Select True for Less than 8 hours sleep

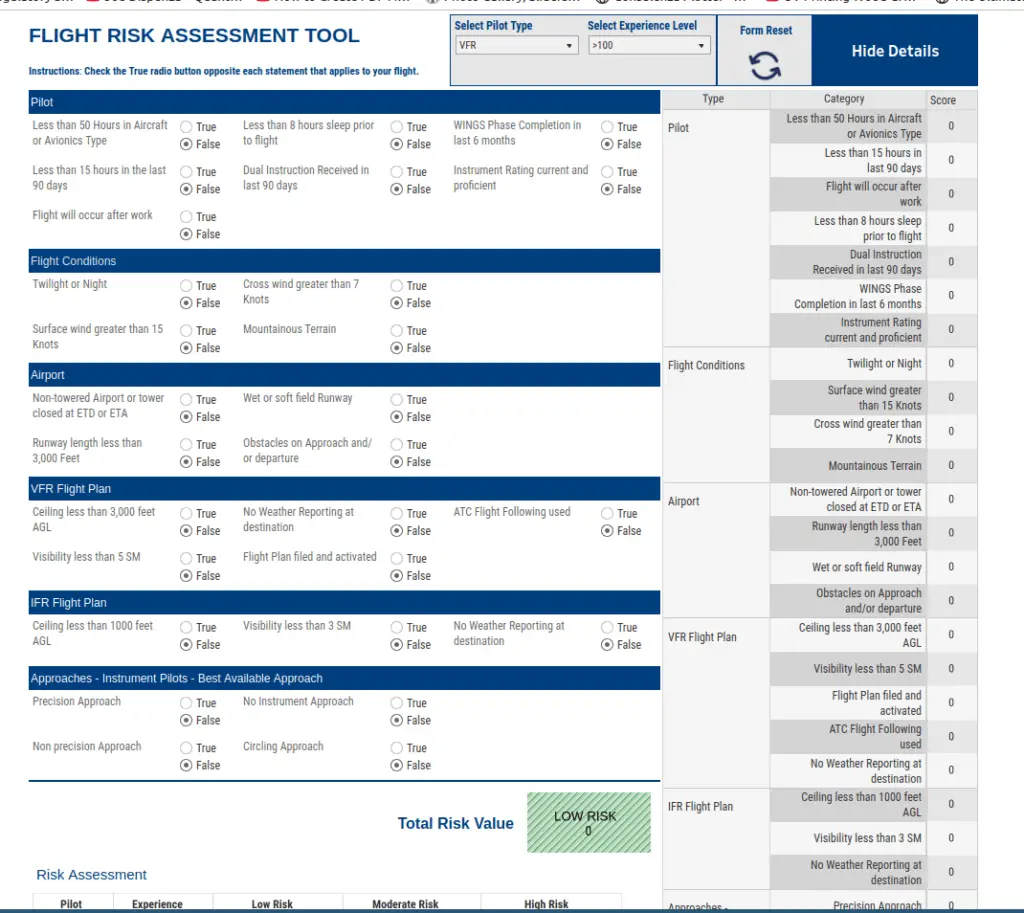pyautogui.click(x=397, y=127)
